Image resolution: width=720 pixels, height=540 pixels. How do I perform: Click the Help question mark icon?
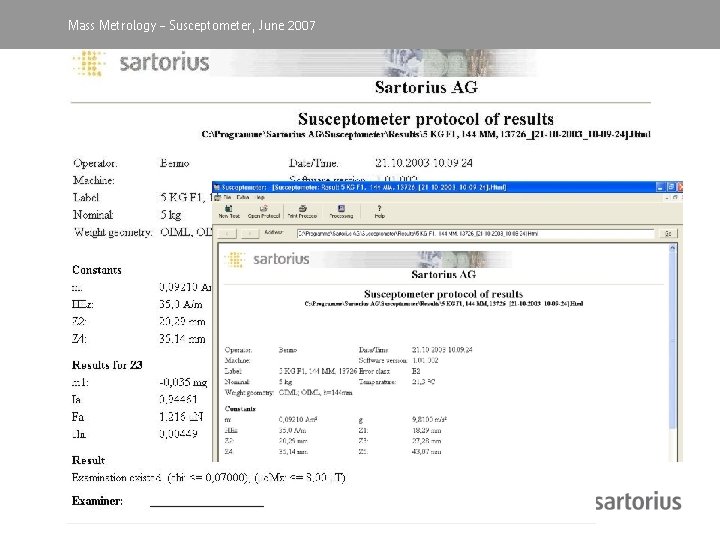coord(379,208)
